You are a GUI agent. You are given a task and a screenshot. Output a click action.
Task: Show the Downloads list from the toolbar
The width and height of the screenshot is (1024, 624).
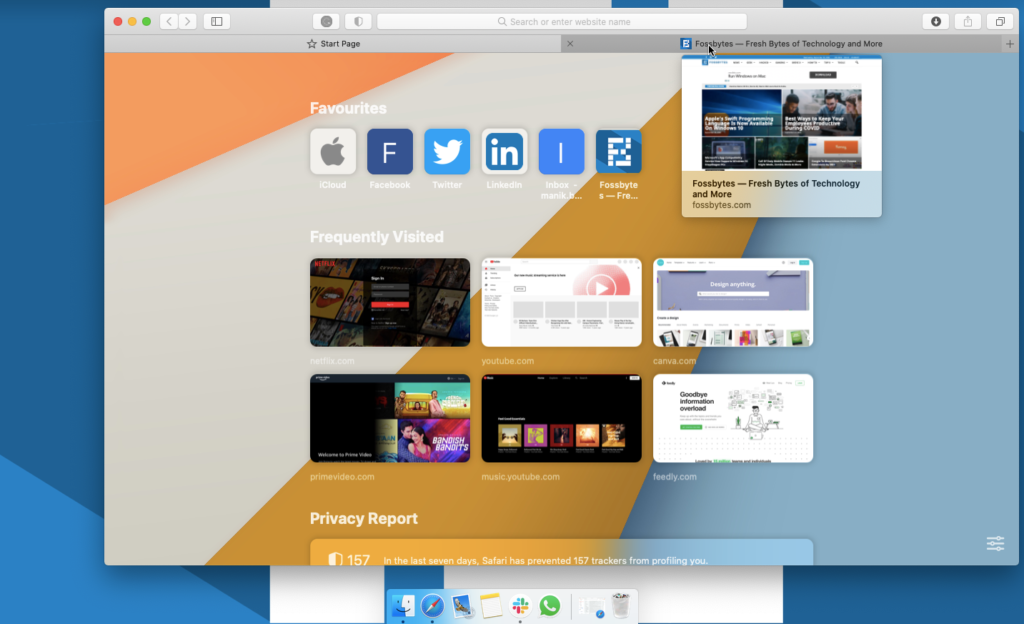936,22
